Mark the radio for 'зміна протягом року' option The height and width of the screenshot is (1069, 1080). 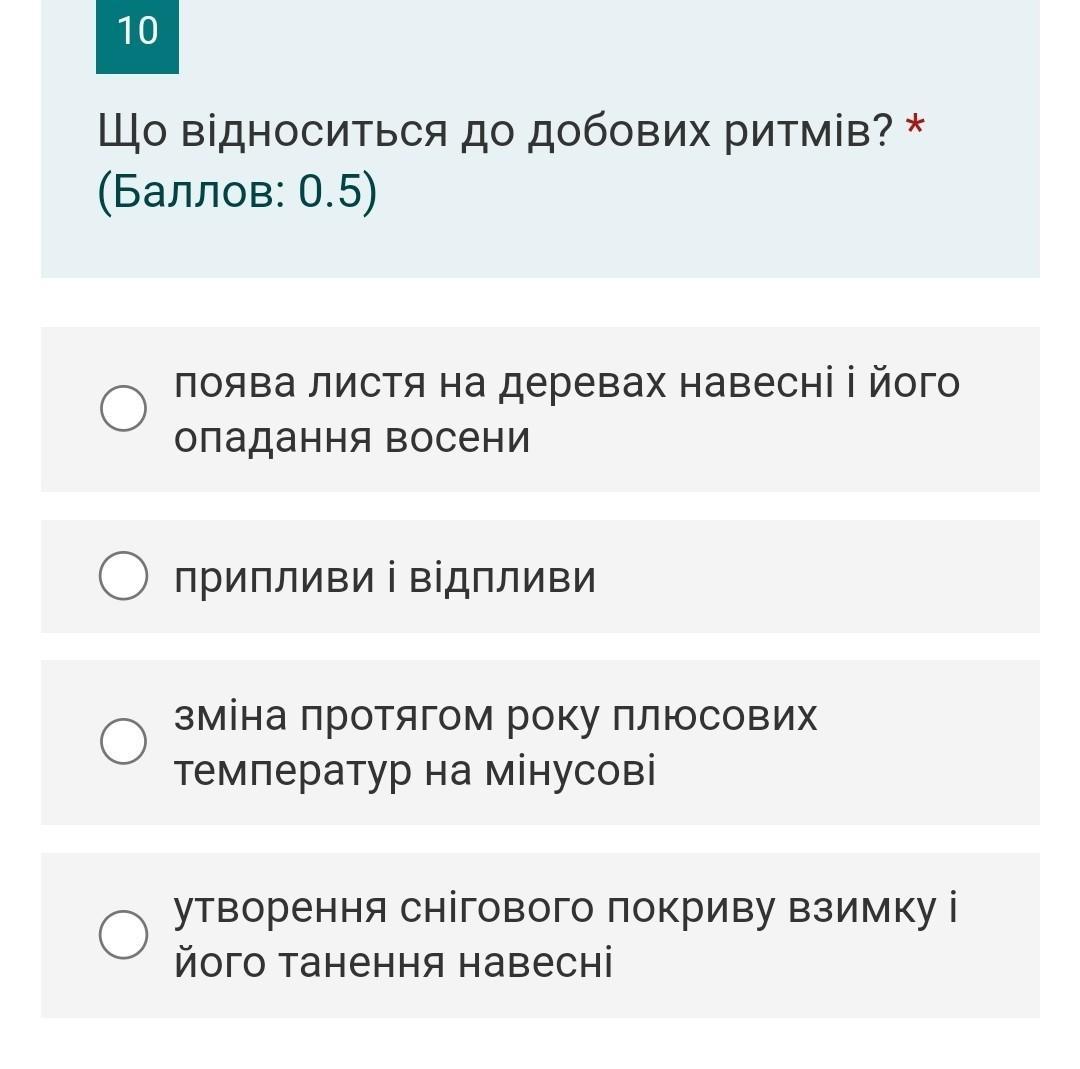[x=123, y=741]
